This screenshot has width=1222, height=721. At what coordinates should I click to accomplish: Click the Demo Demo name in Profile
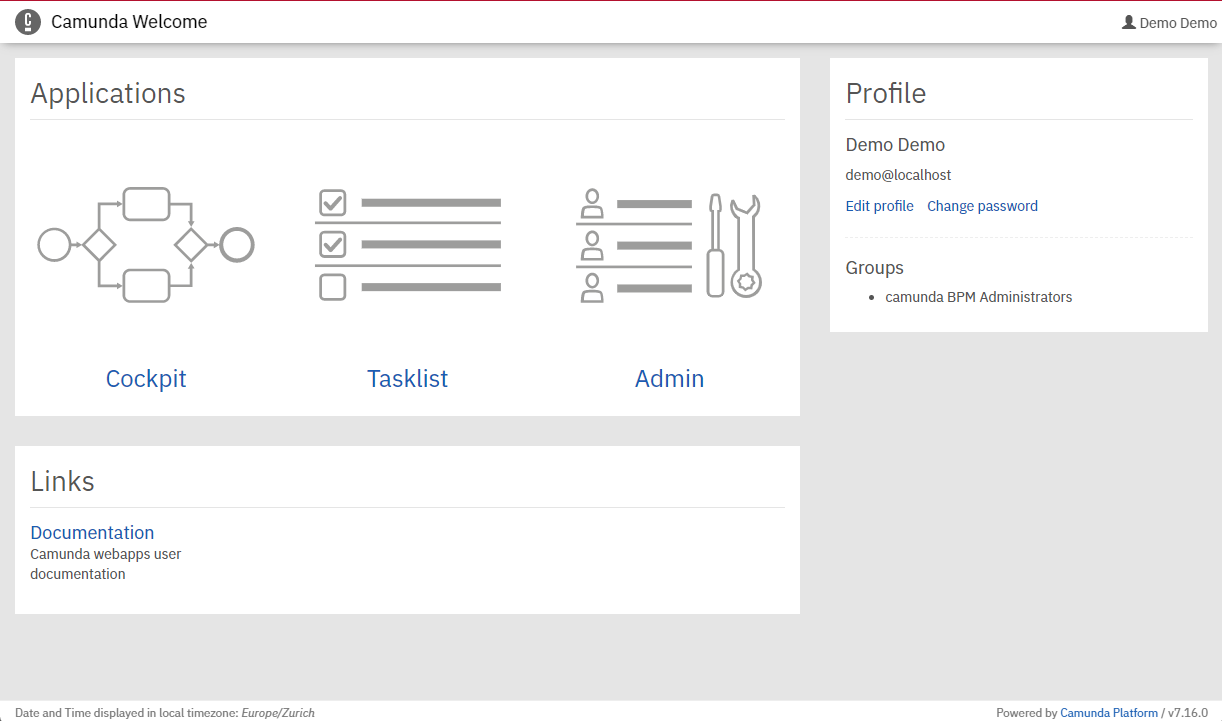tap(895, 145)
